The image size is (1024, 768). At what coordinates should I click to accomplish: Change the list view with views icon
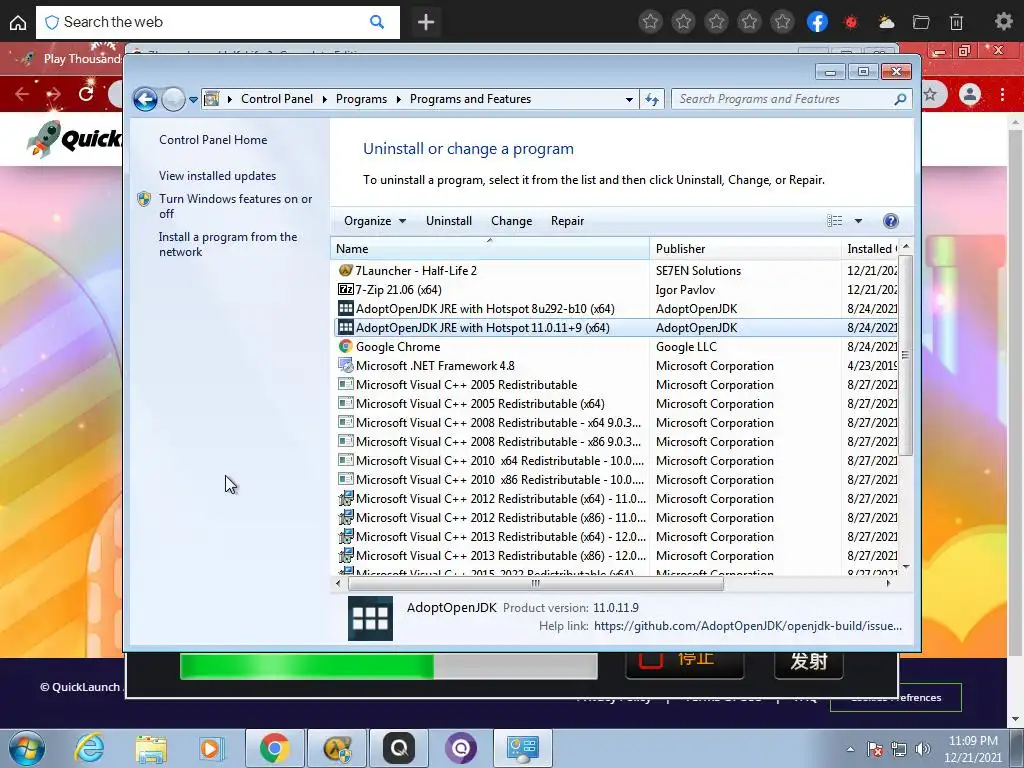pos(835,221)
